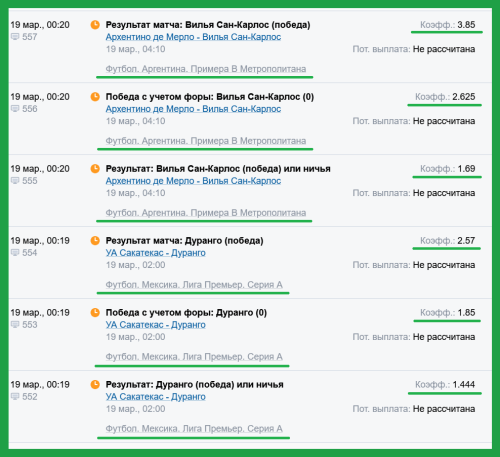Click the coefficient 3.85 value
This screenshot has width=500, height=457.
(x=466, y=25)
